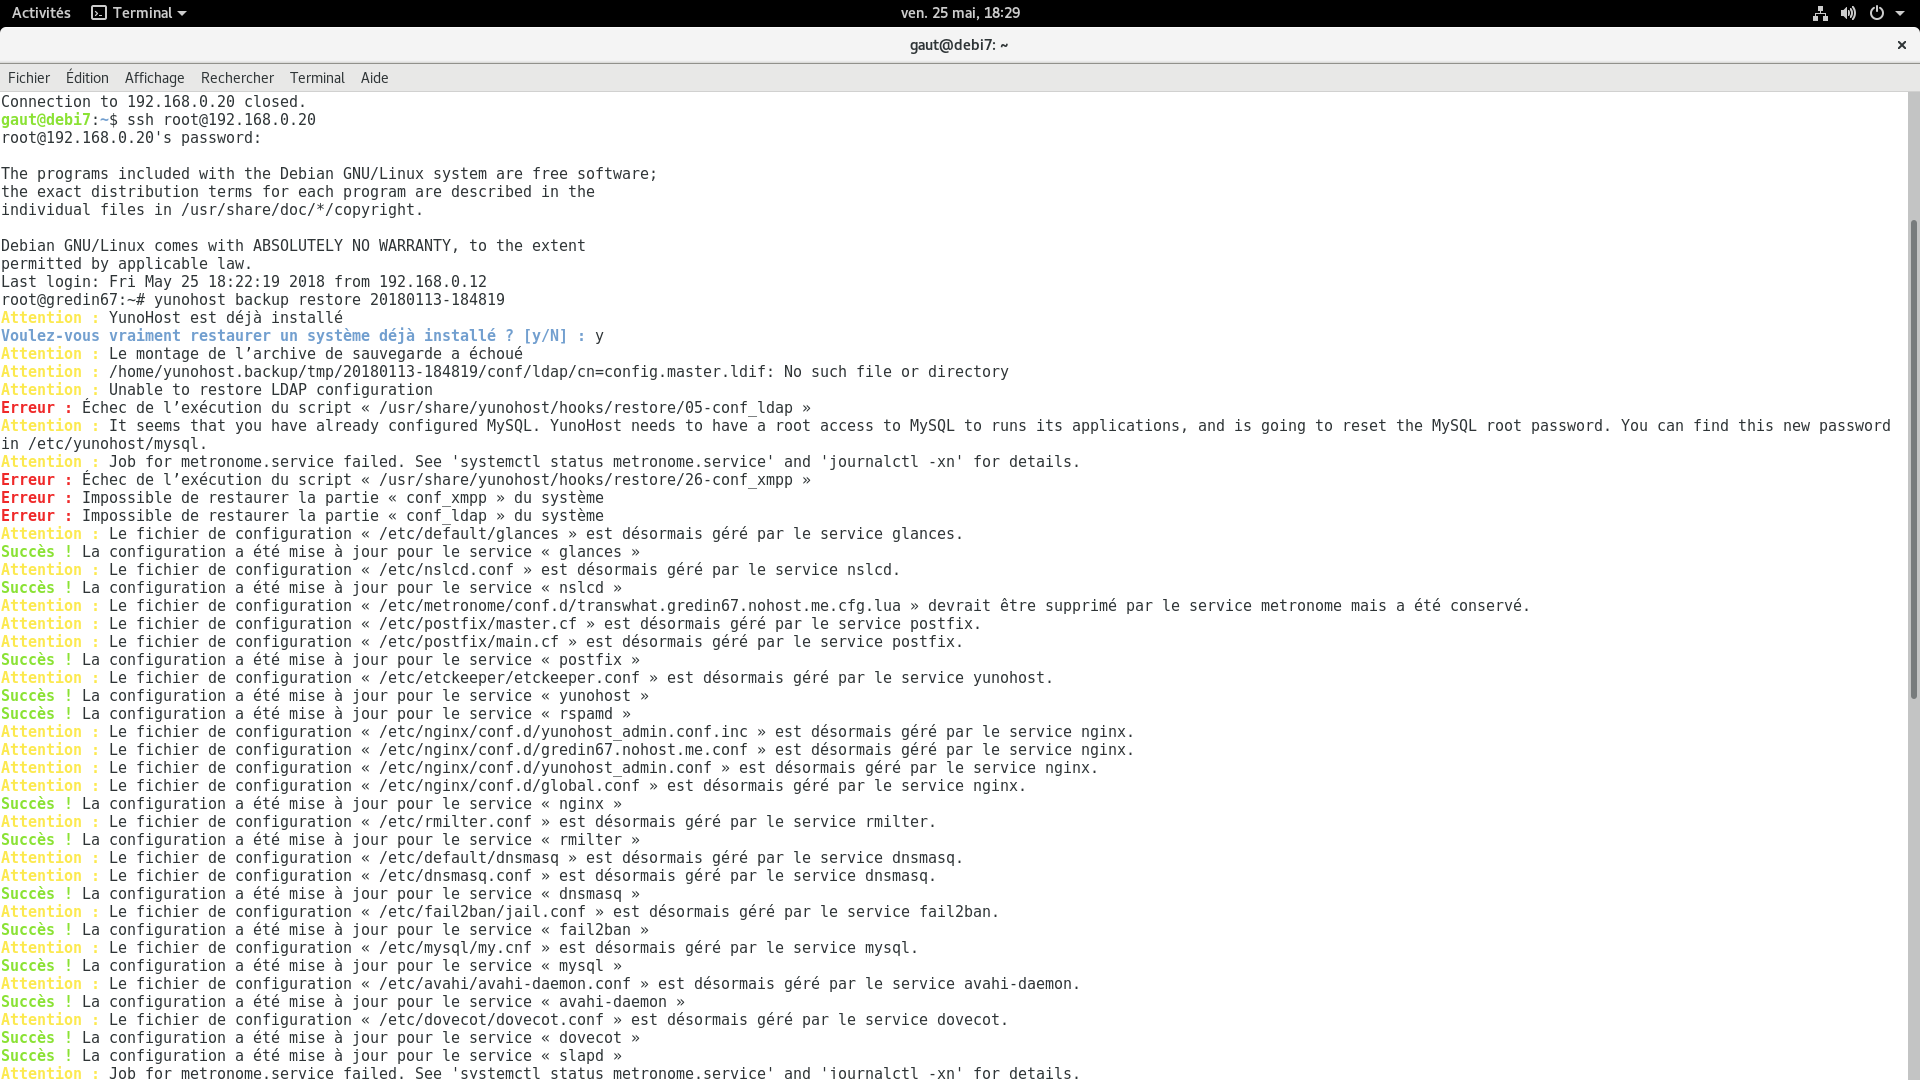Click the success line for service « rmilter »
1920x1080 pixels.
[320, 840]
